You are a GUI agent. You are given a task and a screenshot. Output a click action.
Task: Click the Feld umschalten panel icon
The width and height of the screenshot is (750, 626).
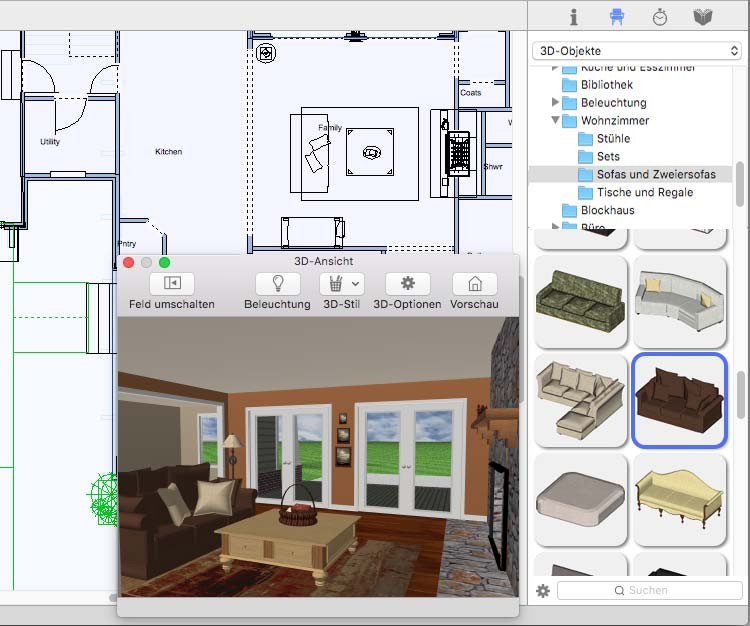click(x=172, y=283)
